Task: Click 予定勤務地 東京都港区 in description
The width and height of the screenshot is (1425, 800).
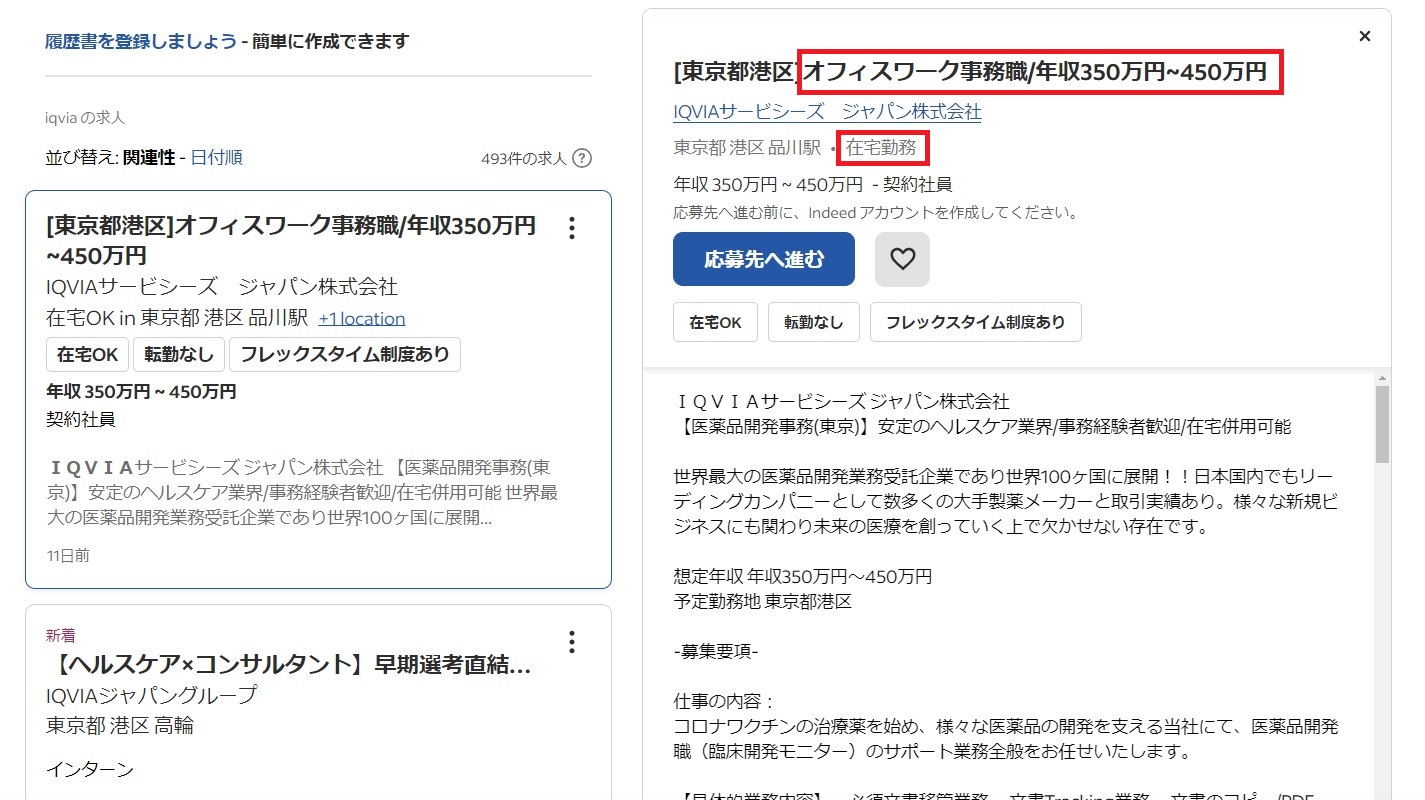Action: [x=763, y=601]
